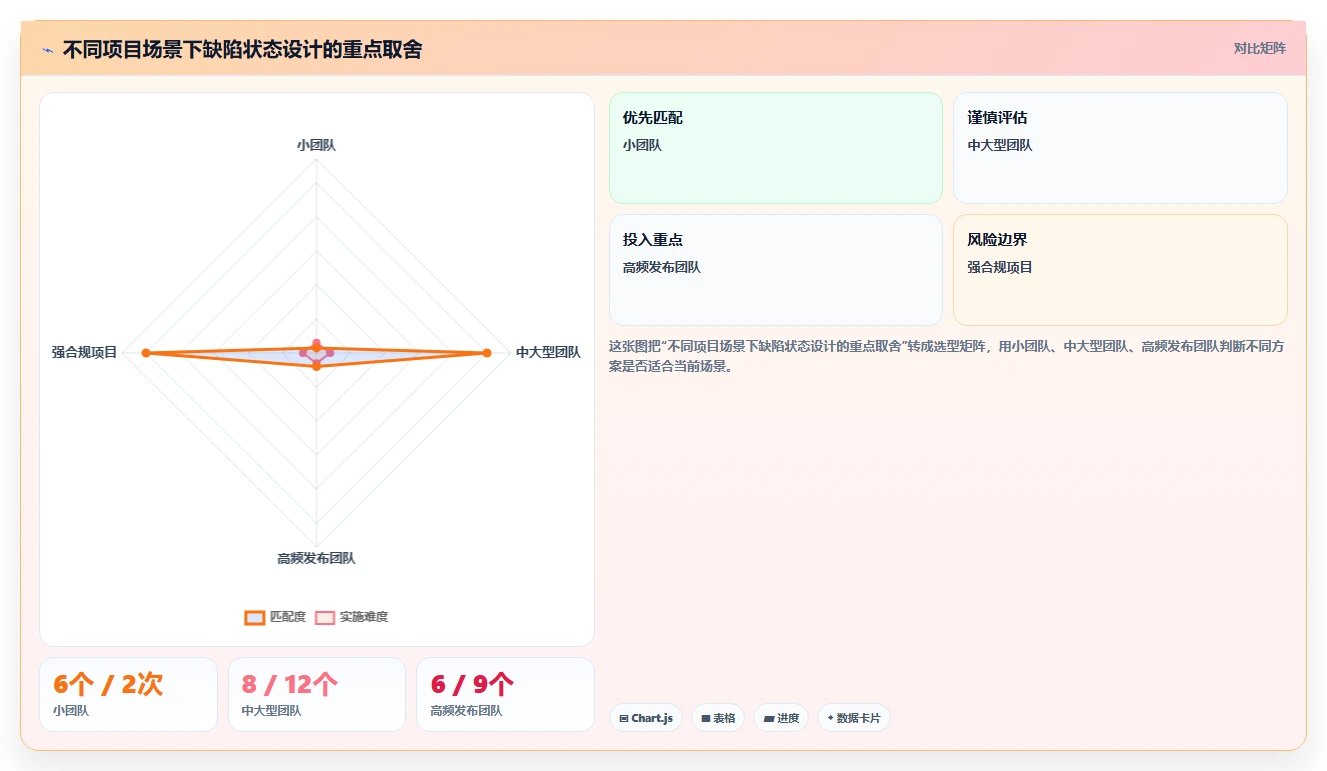The width and height of the screenshot is (1327, 771).
Task: Click 高频发布团队 text in 投入重点 card
Action: pos(662,268)
